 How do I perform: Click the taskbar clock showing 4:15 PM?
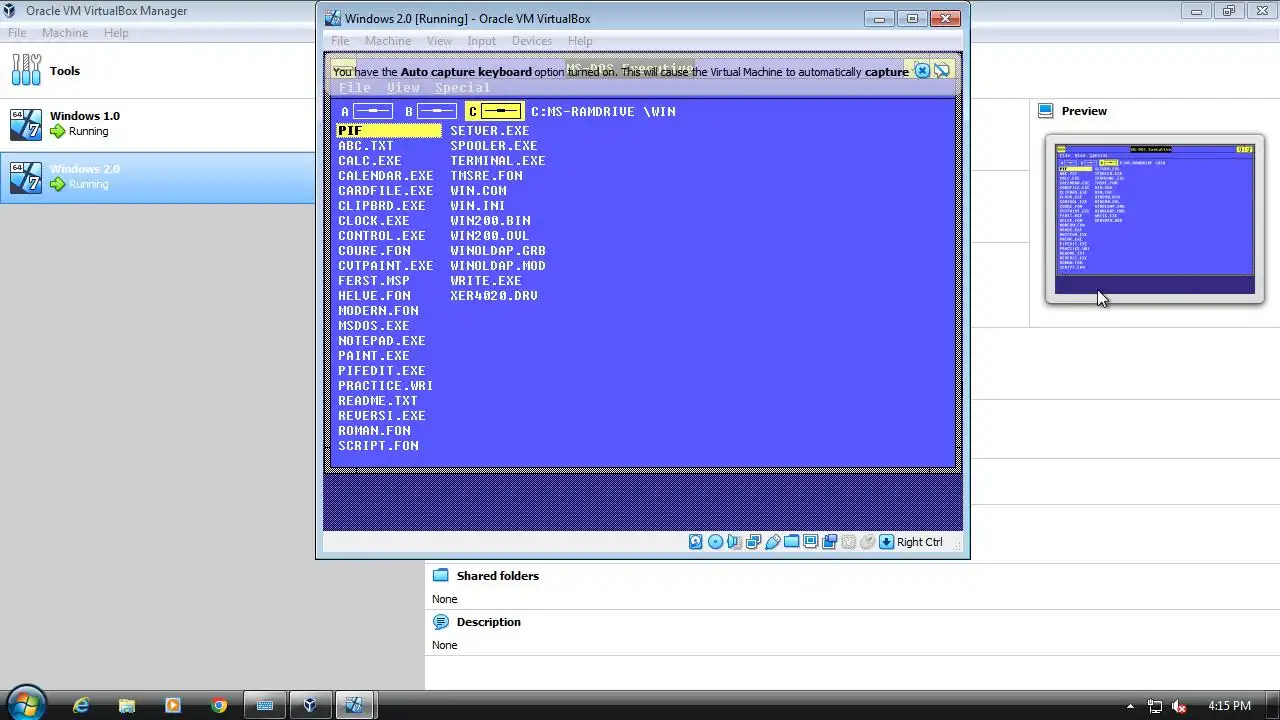pyautogui.click(x=1229, y=706)
